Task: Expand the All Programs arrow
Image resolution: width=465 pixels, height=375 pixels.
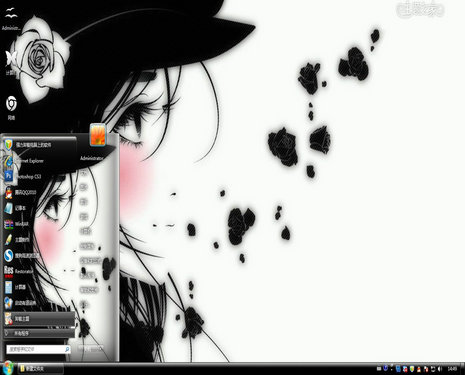Action: coord(38,333)
